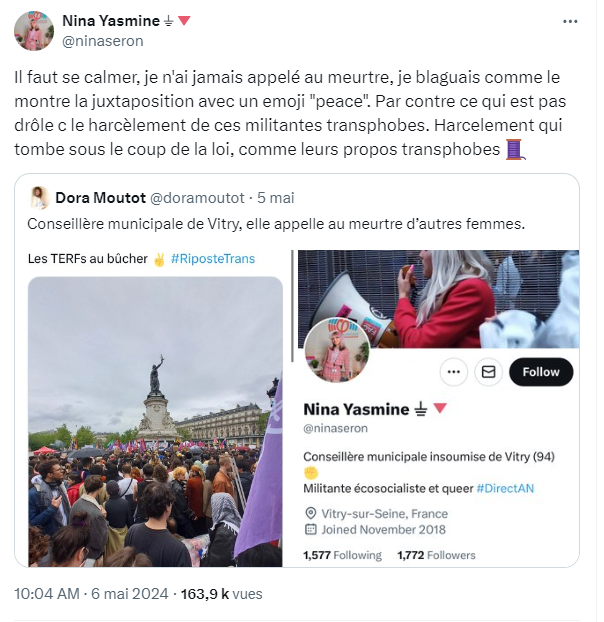Click the 163,9 k vues view count
Image resolution: width=604 pixels, height=622 pixels.
222,594
